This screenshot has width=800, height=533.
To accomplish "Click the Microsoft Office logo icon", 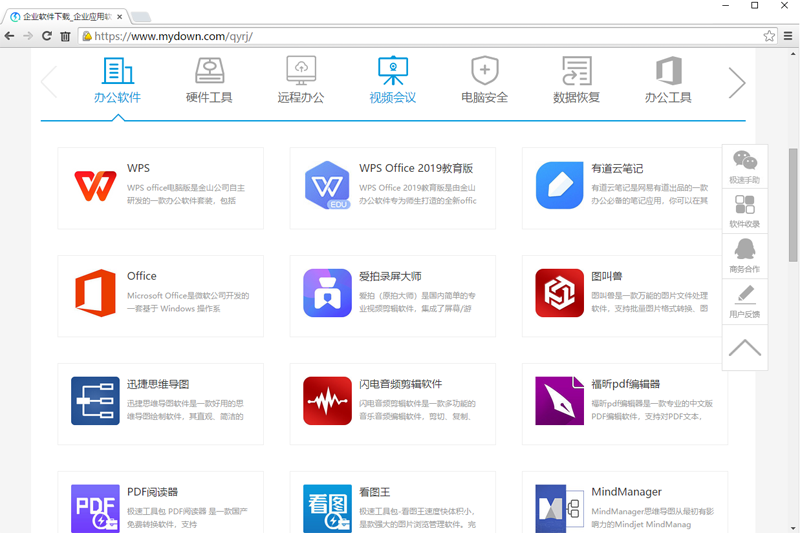I will [x=95, y=293].
